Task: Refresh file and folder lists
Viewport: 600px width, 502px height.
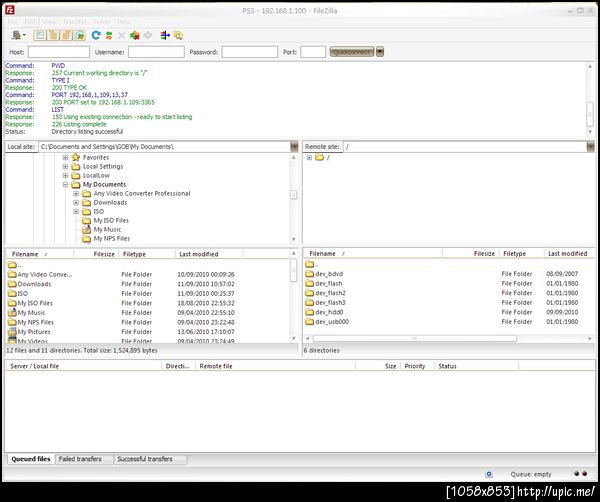Action: pyautogui.click(x=96, y=35)
